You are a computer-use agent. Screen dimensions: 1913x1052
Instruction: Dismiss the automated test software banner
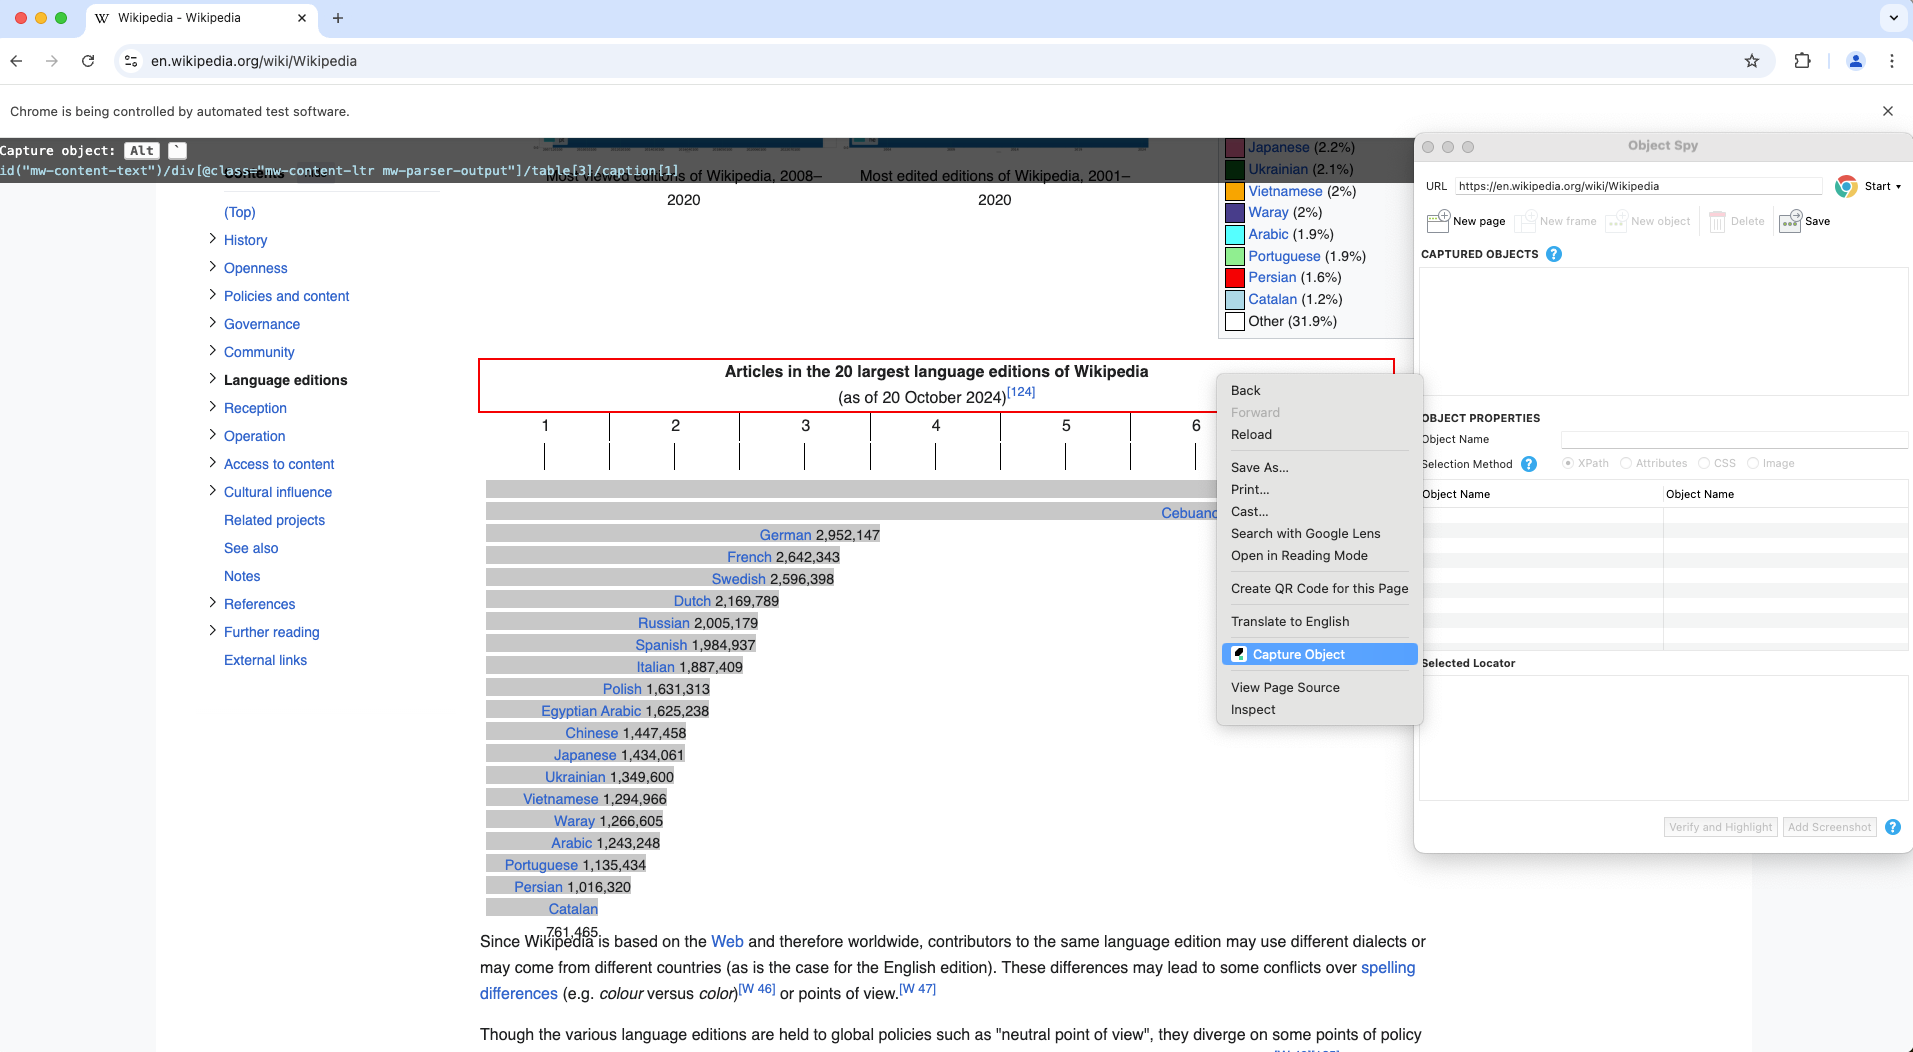[x=1887, y=111]
